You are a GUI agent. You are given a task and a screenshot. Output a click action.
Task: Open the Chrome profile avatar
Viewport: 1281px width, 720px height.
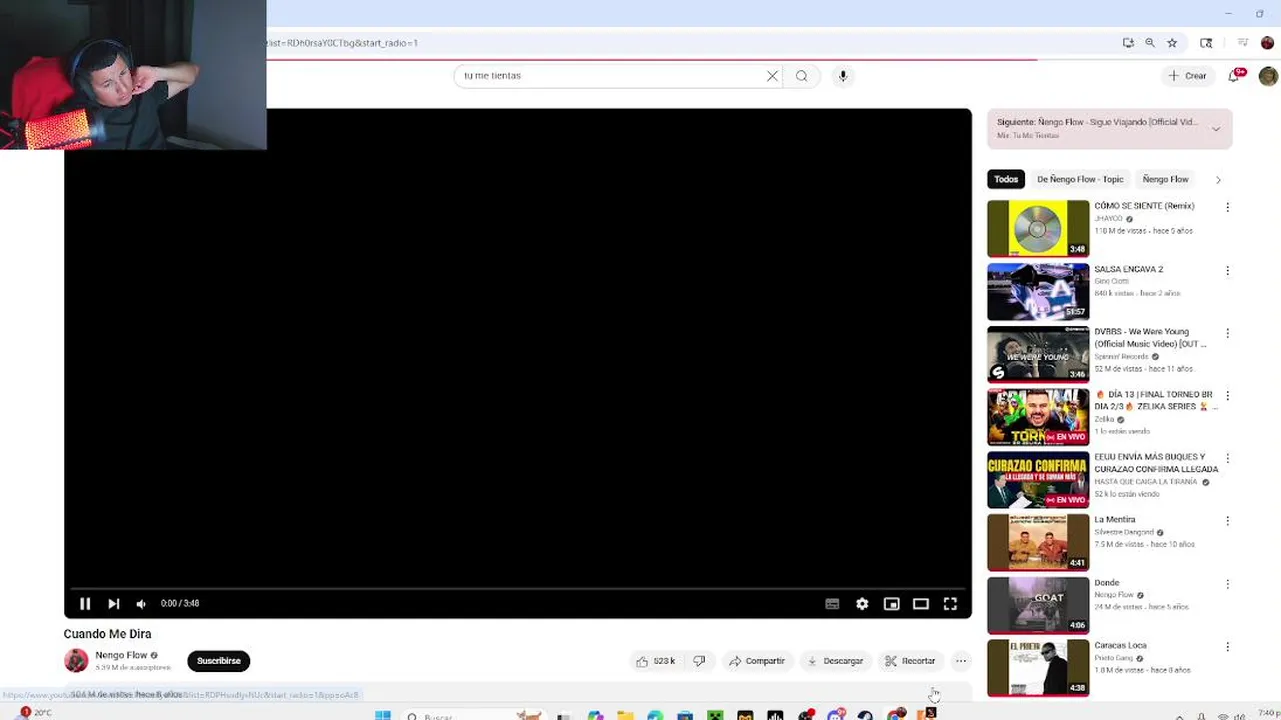click(x=1268, y=43)
